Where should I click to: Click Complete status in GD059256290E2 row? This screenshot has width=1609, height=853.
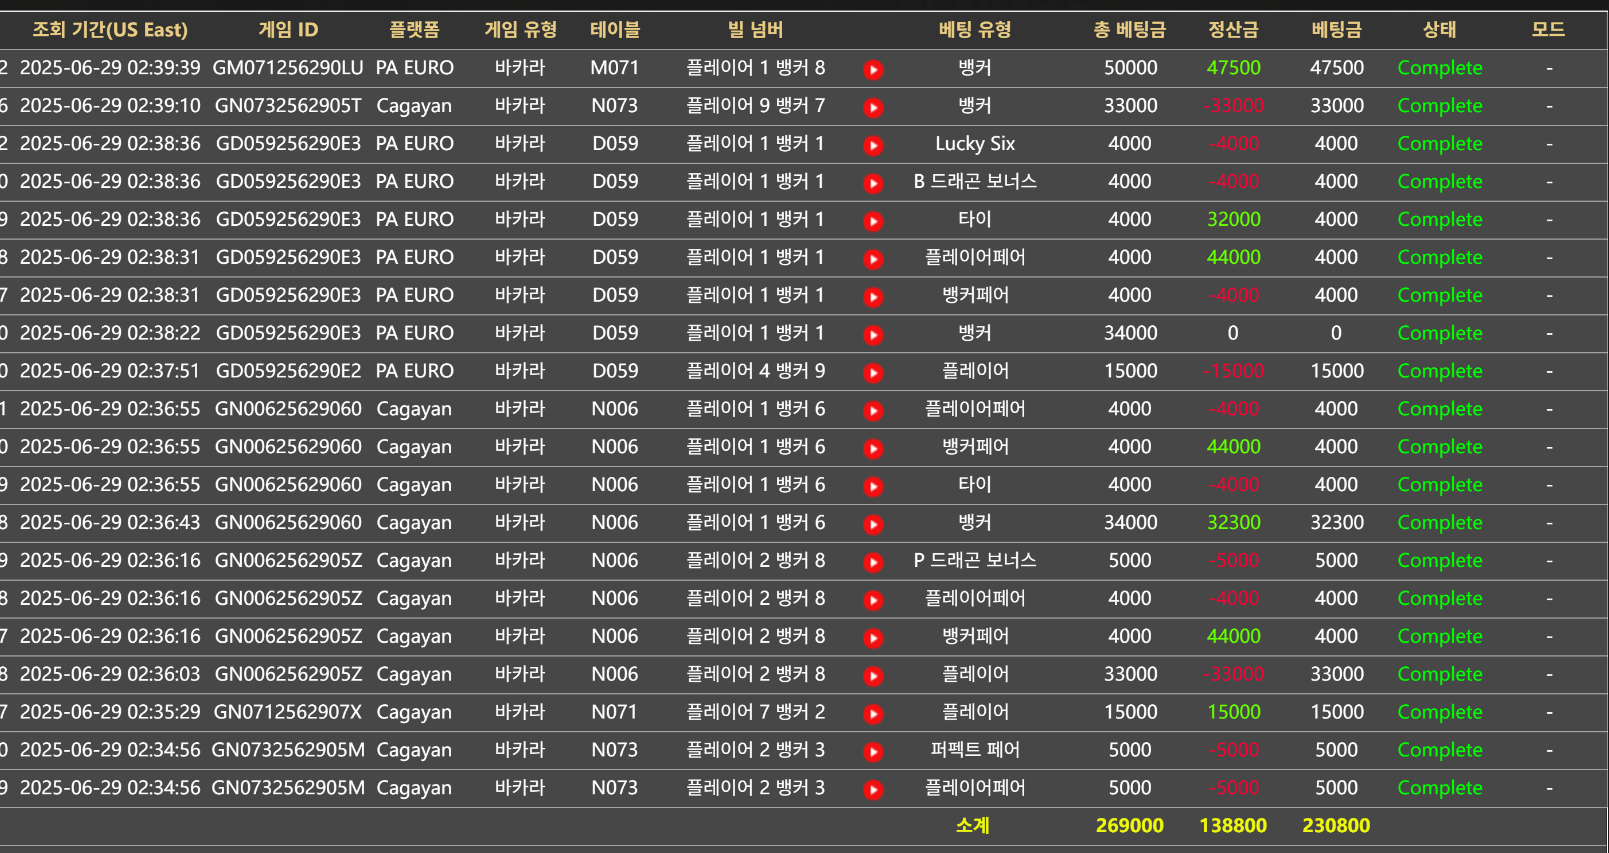point(1440,371)
